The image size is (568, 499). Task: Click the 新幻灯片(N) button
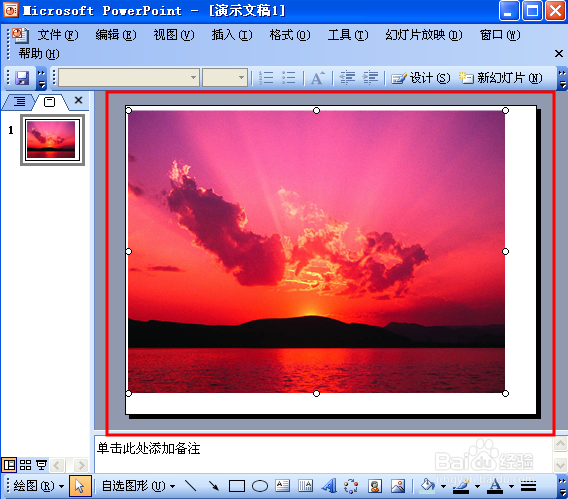501,78
